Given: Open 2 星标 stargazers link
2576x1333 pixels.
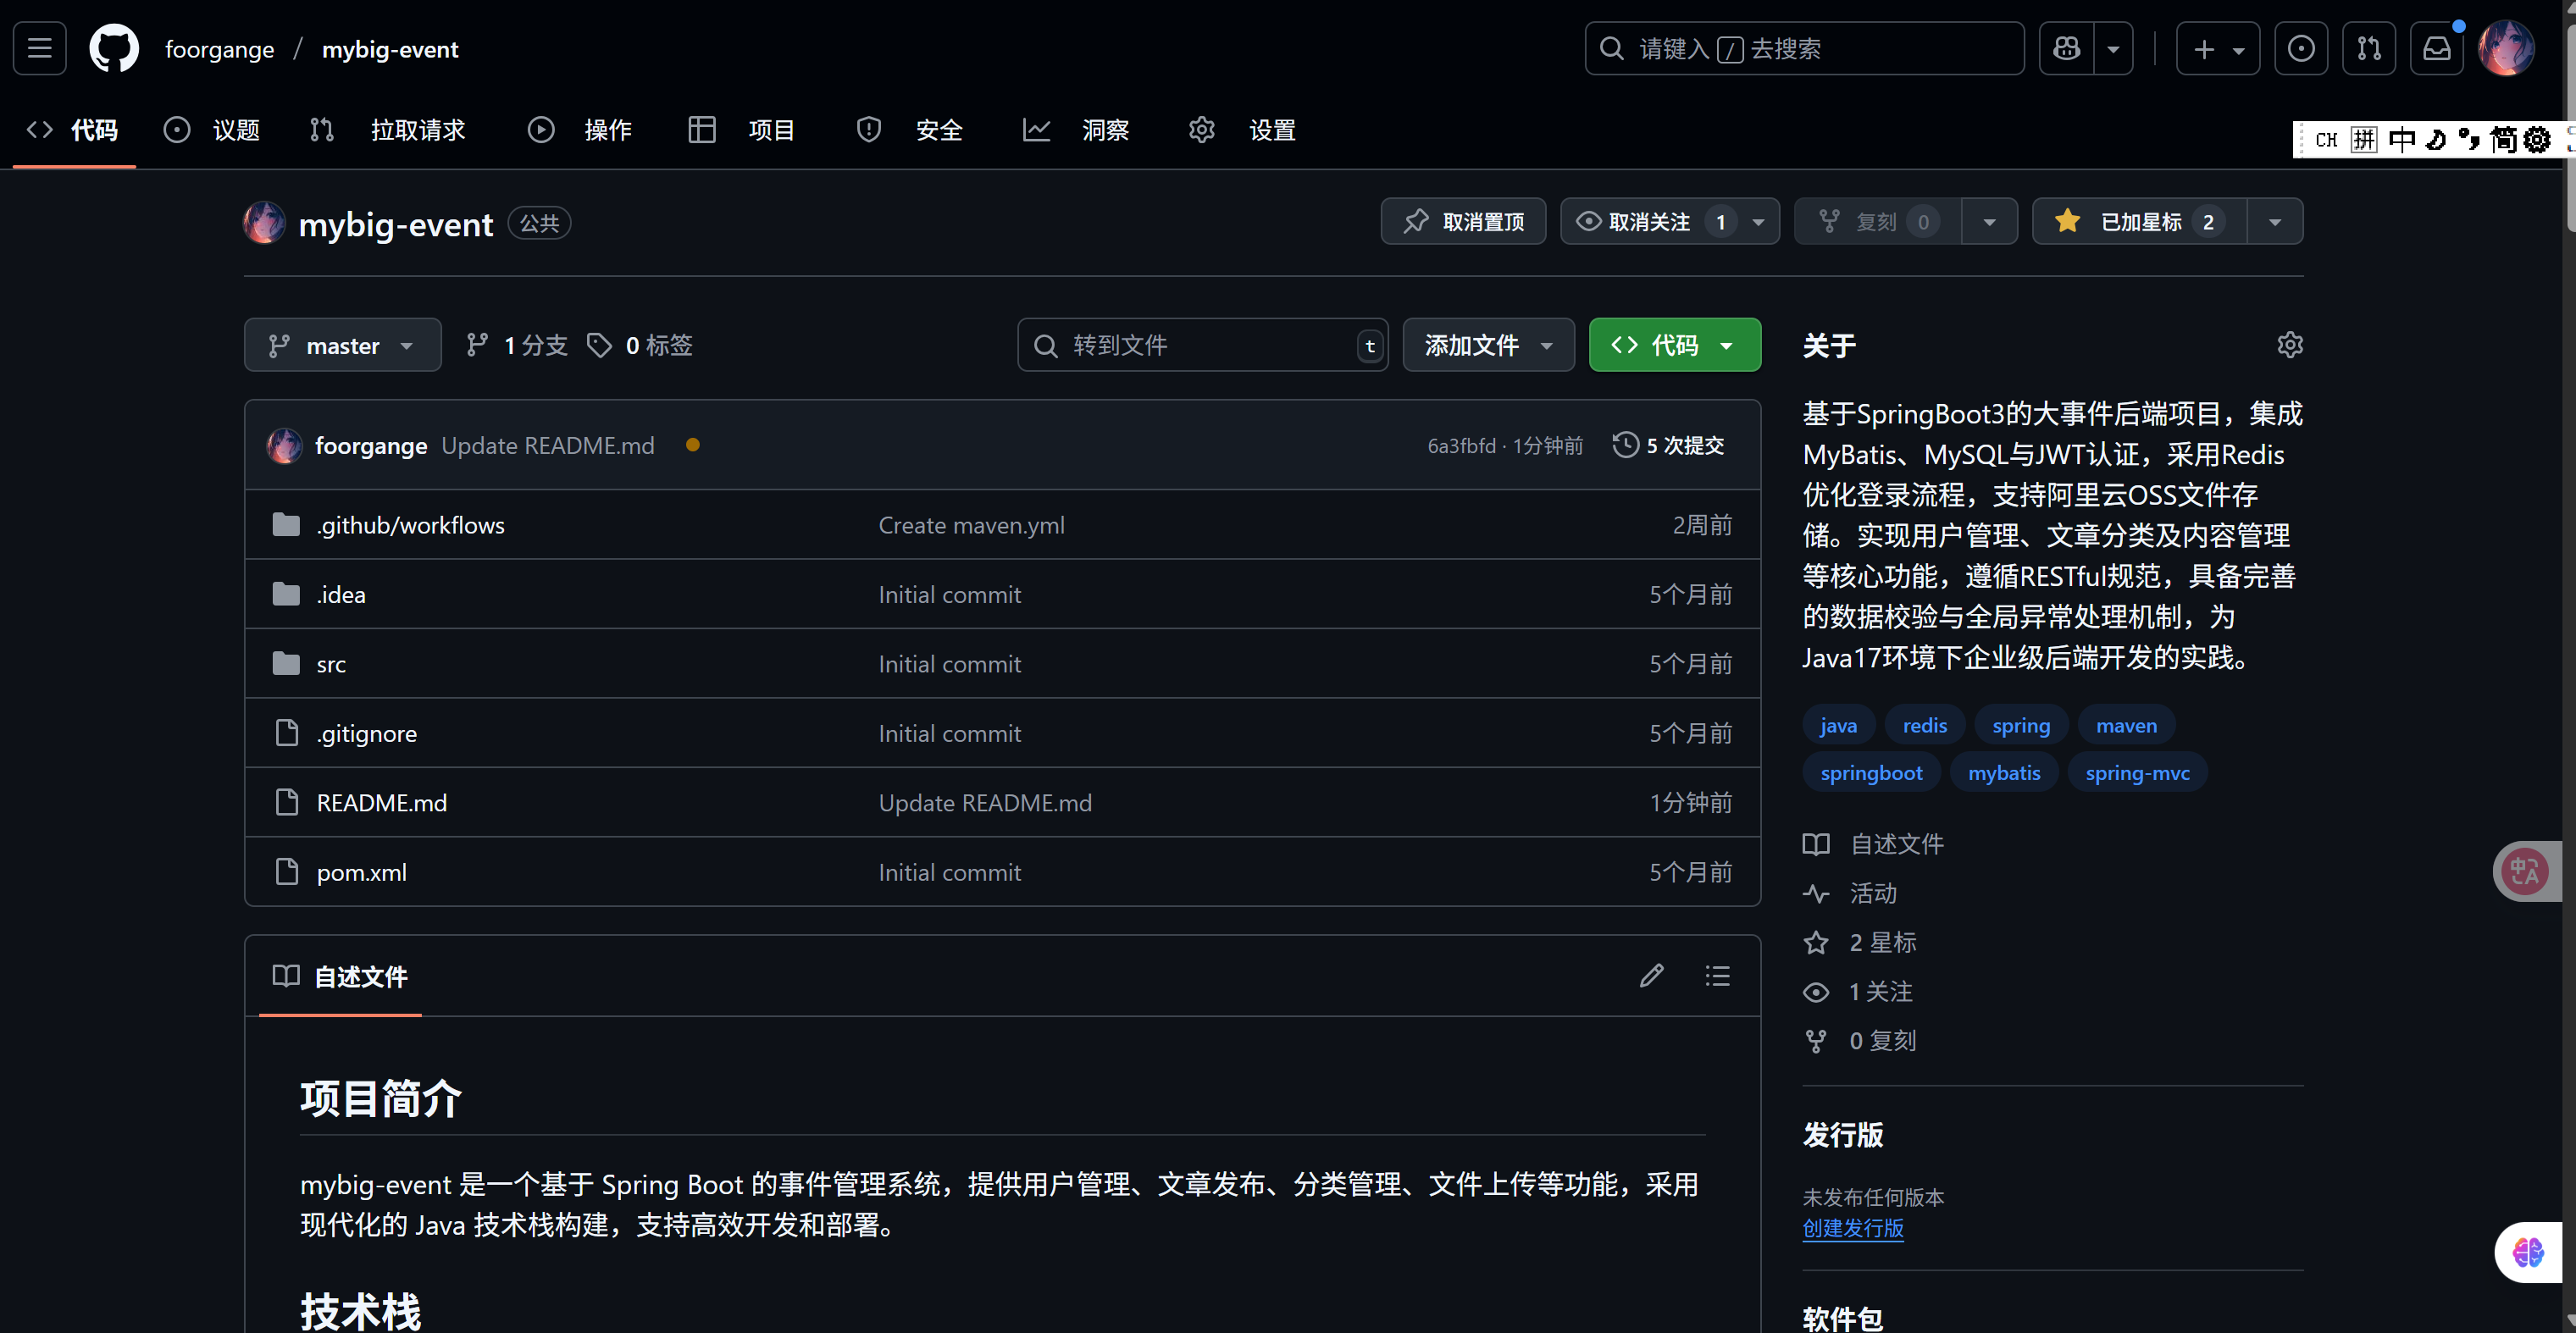Looking at the screenshot, I should pyautogui.click(x=1860, y=942).
